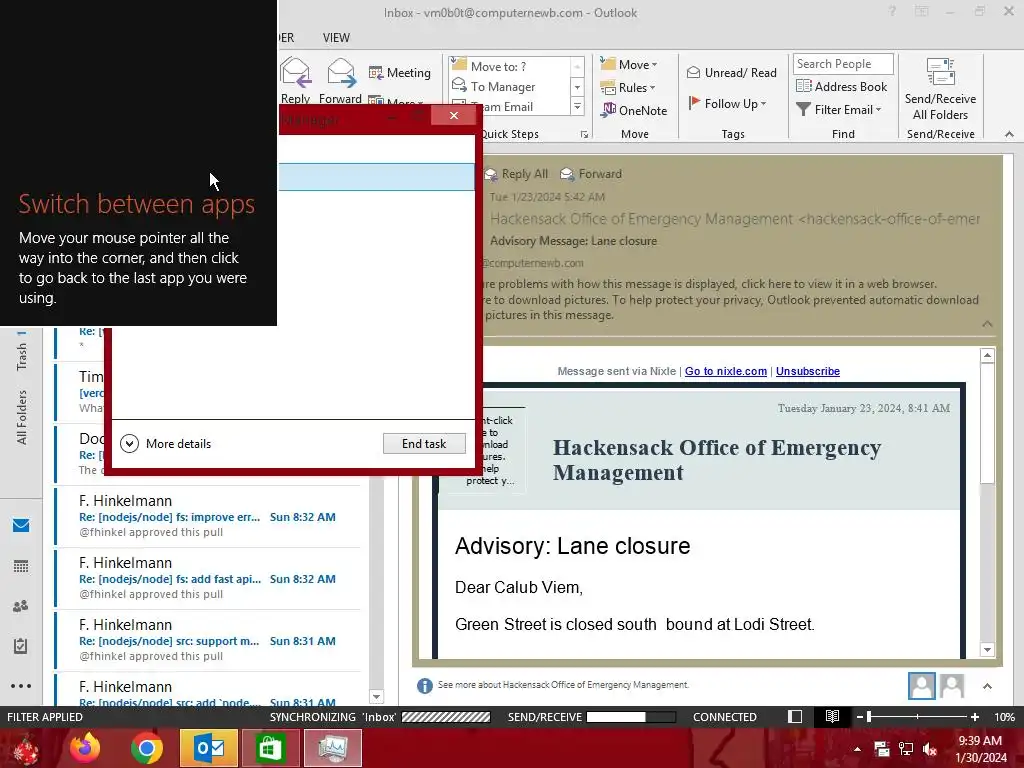
Task: Increase zoom with the plus button
Action: 975,717
